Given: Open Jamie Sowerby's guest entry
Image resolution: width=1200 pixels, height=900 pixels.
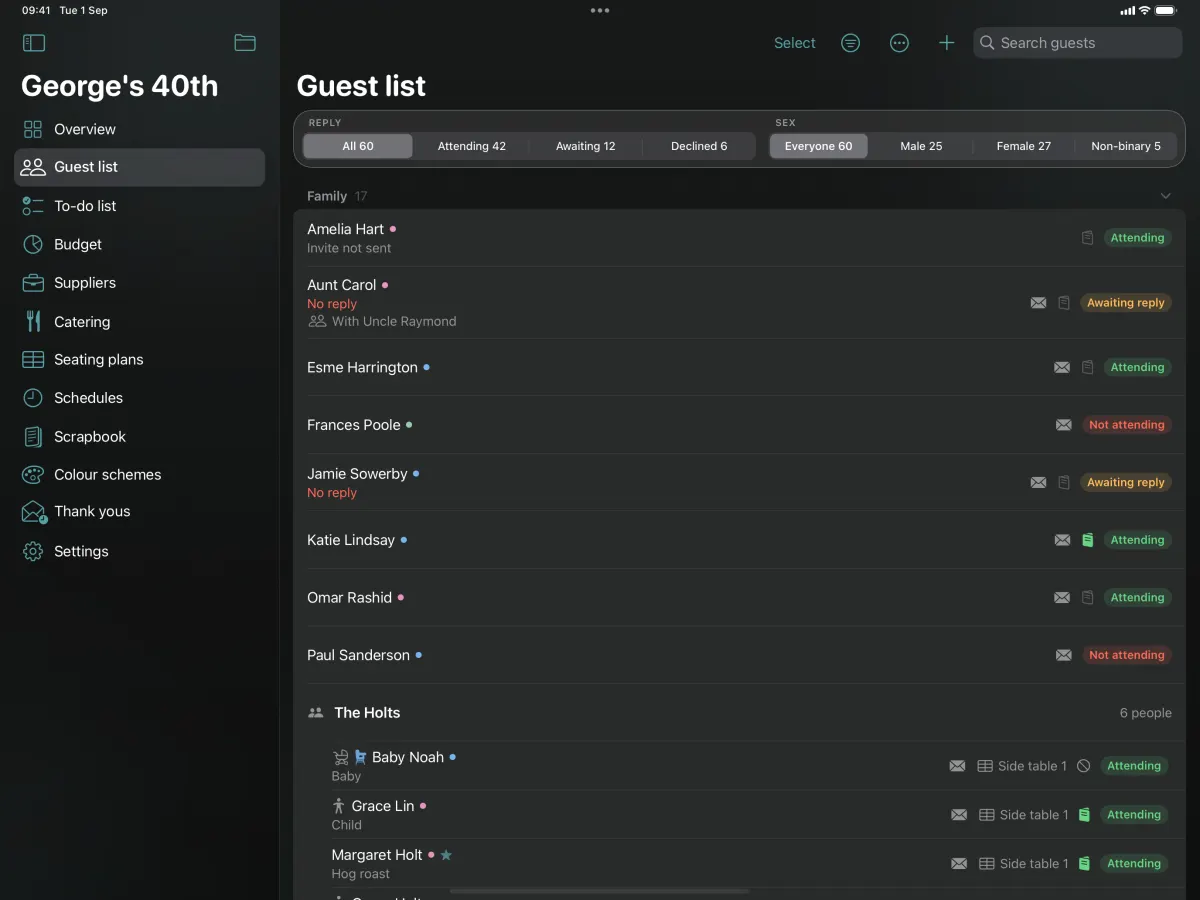Looking at the screenshot, I should click(x=738, y=482).
